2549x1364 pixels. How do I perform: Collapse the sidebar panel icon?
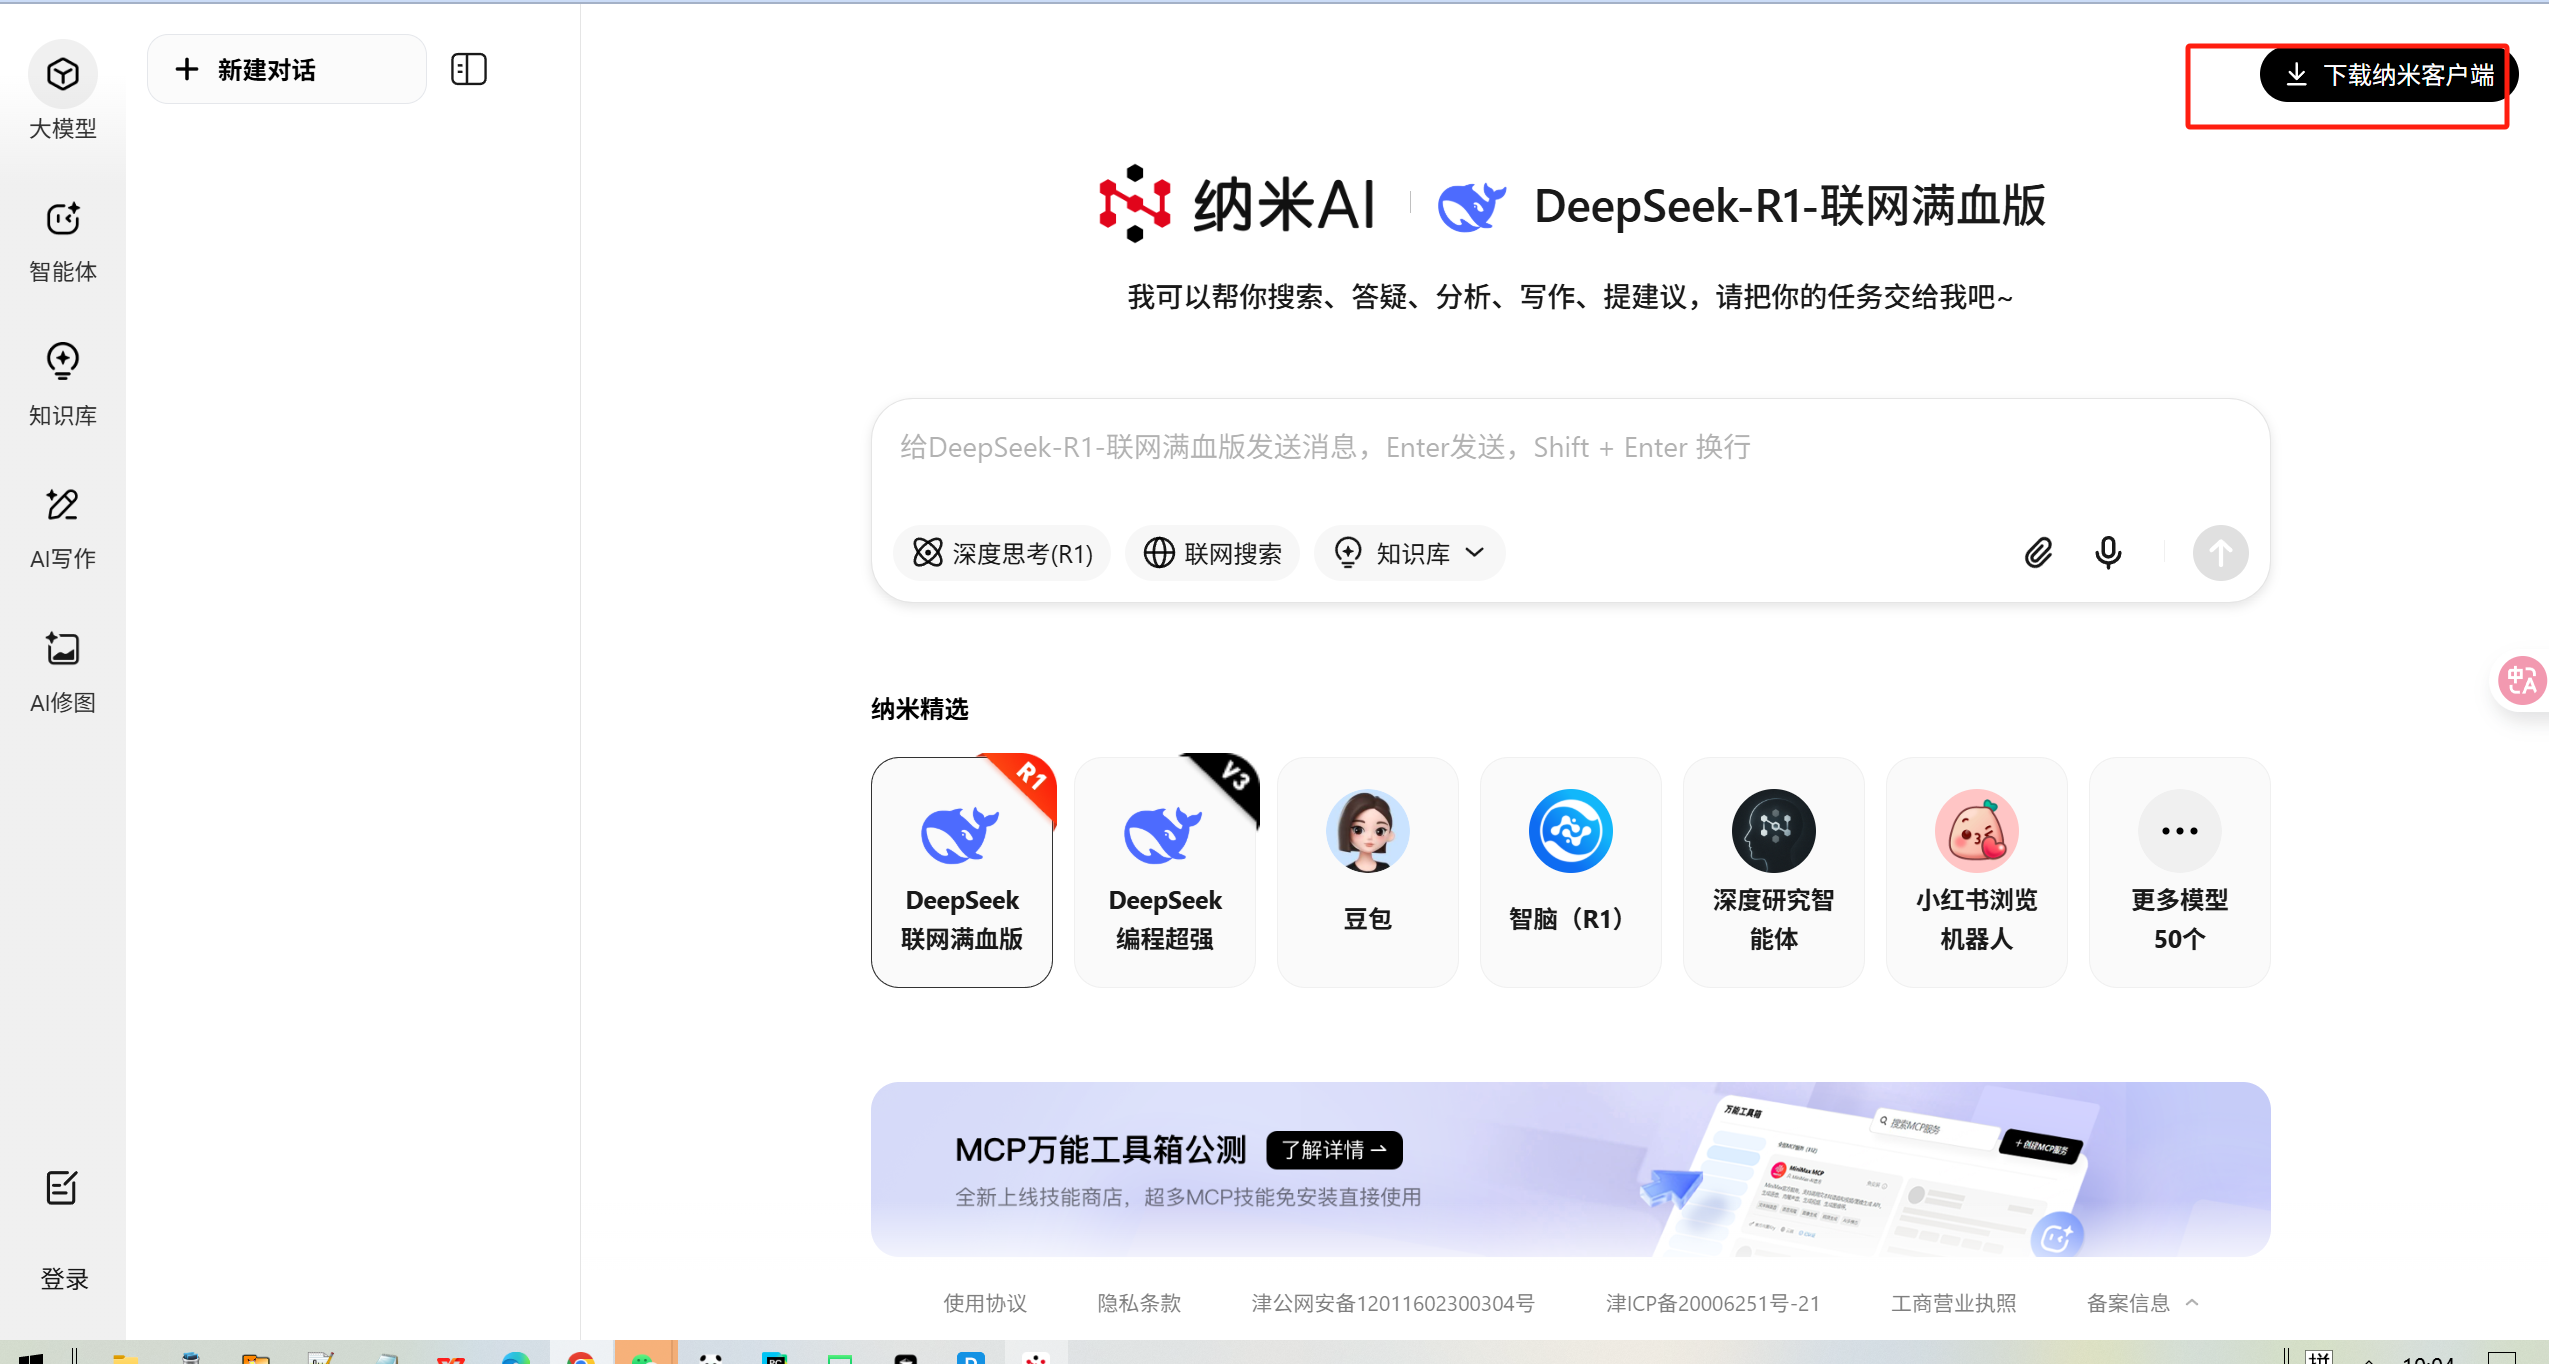[x=468, y=69]
